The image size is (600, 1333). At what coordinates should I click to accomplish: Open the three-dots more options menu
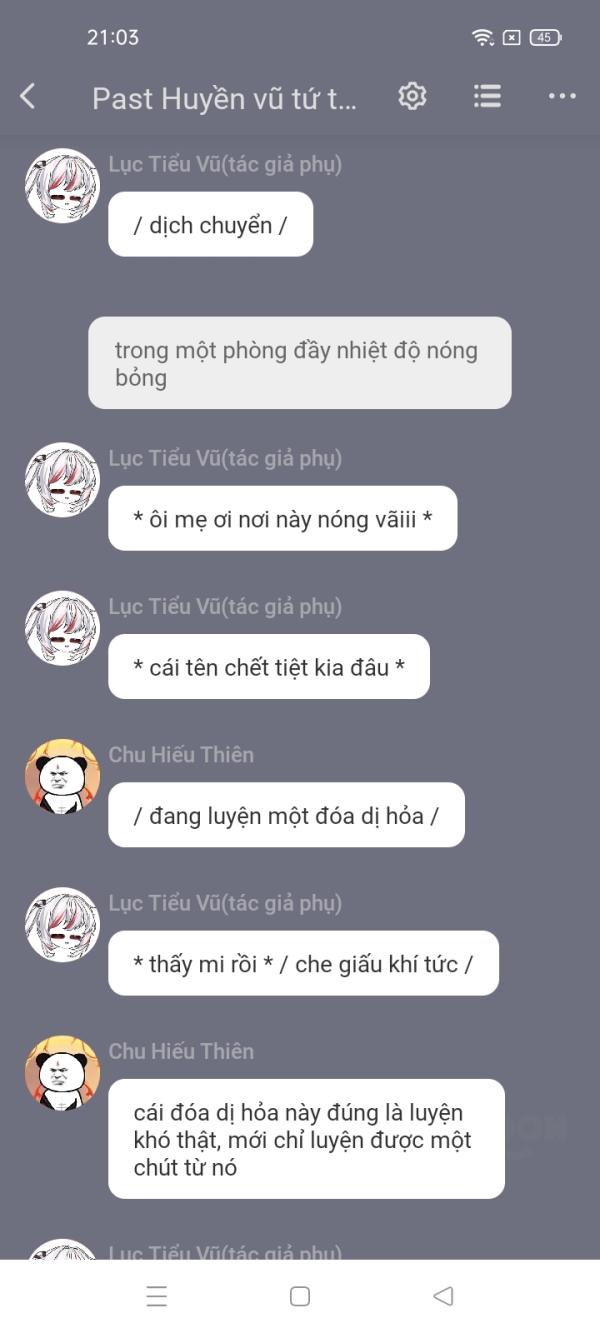(x=562, y=97)
